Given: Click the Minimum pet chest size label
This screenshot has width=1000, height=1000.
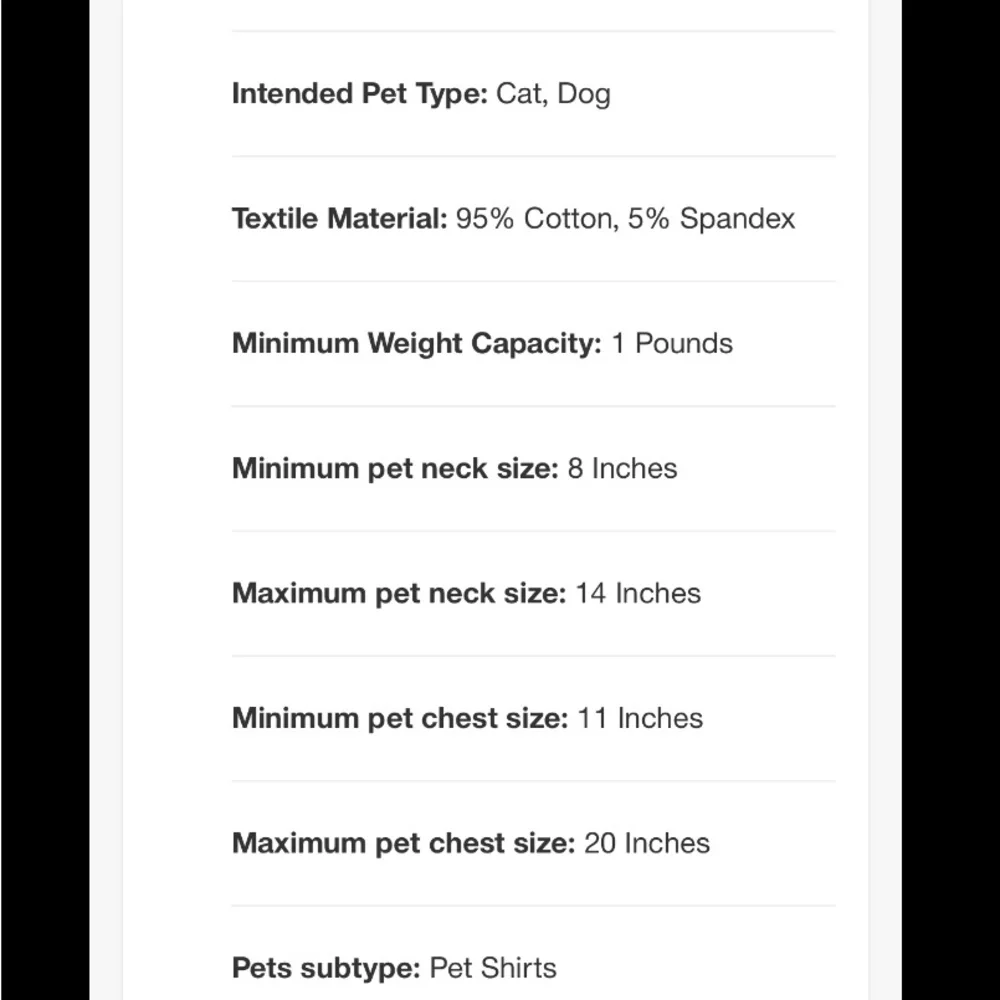Looking at the screenshot, I should point(400,719).
